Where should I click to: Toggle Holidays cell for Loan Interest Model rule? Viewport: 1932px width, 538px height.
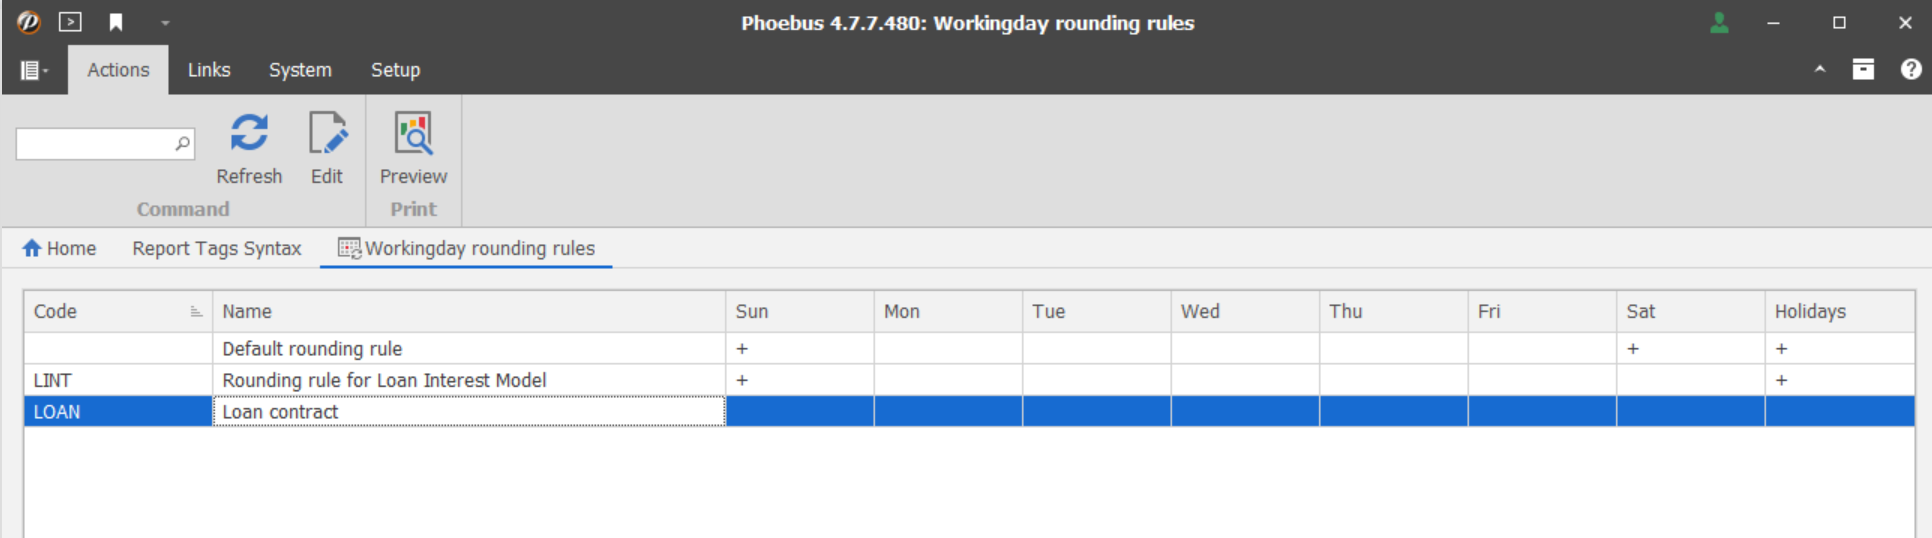[1782, 380]
